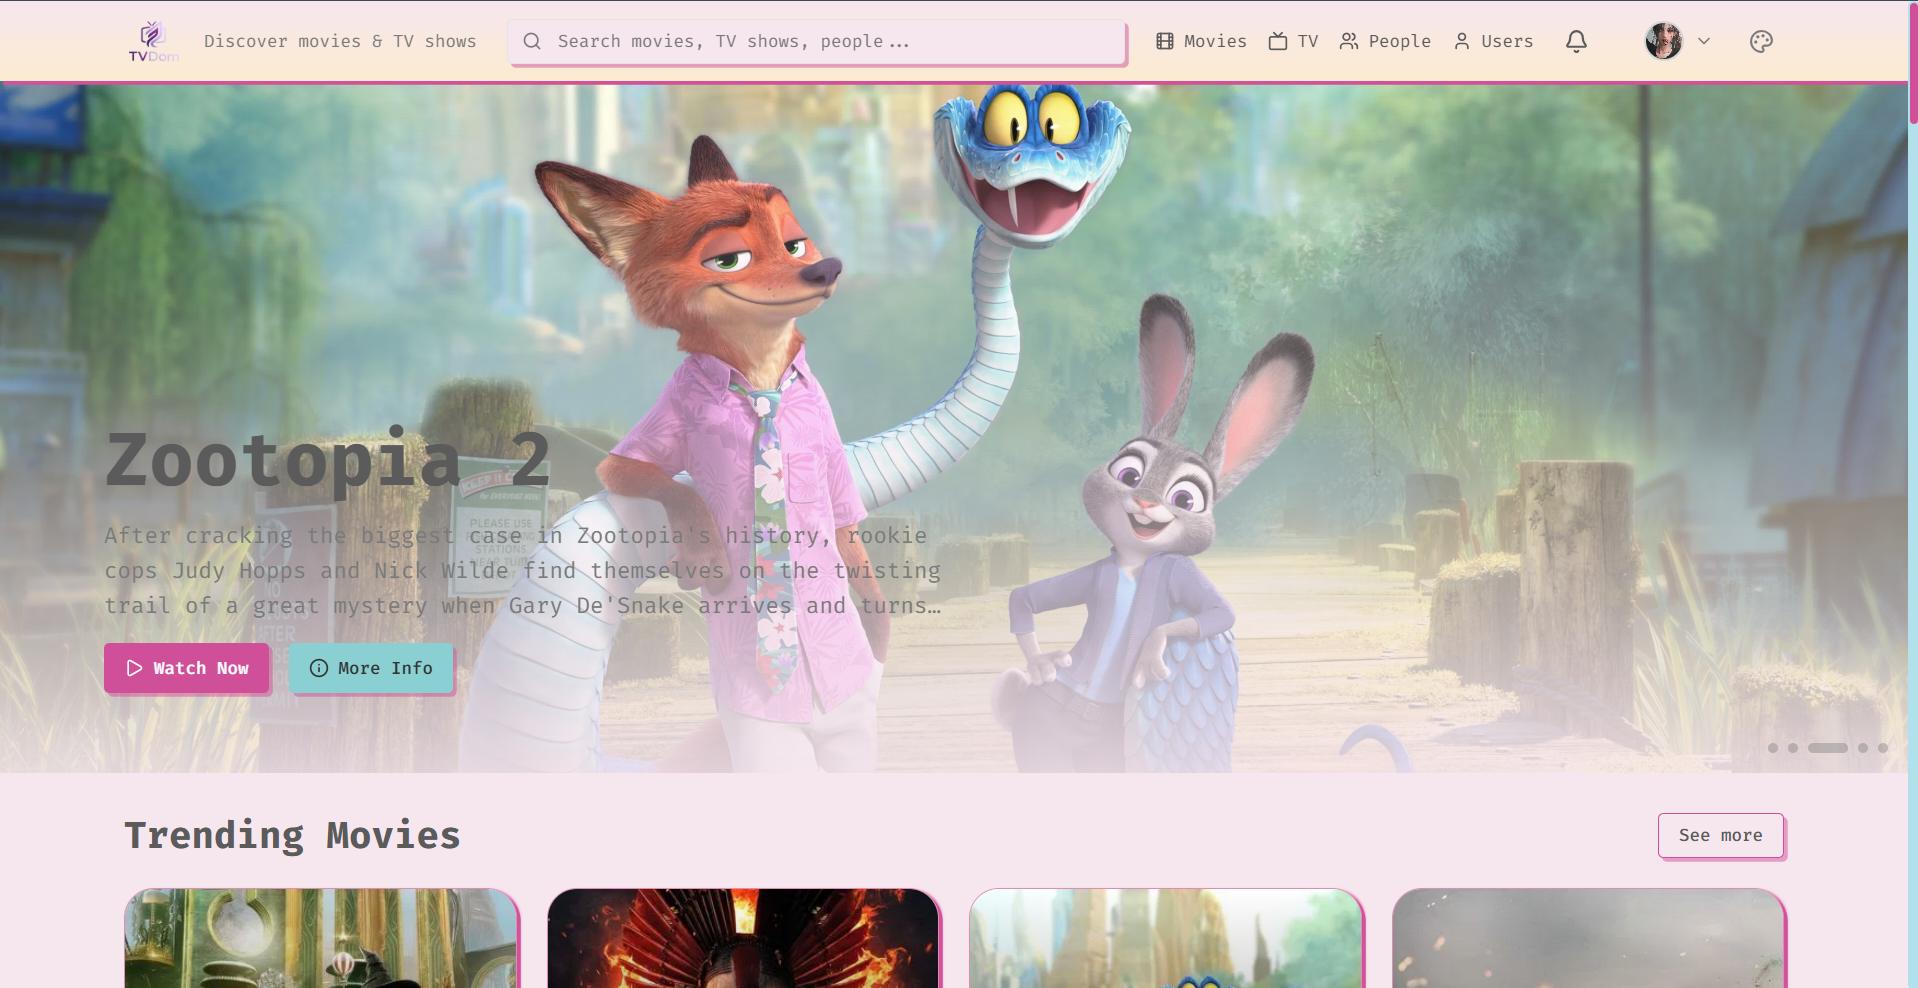This screenshot has width=1918, height=988.
Task: Open the Users page
Action: point(1493,41)
